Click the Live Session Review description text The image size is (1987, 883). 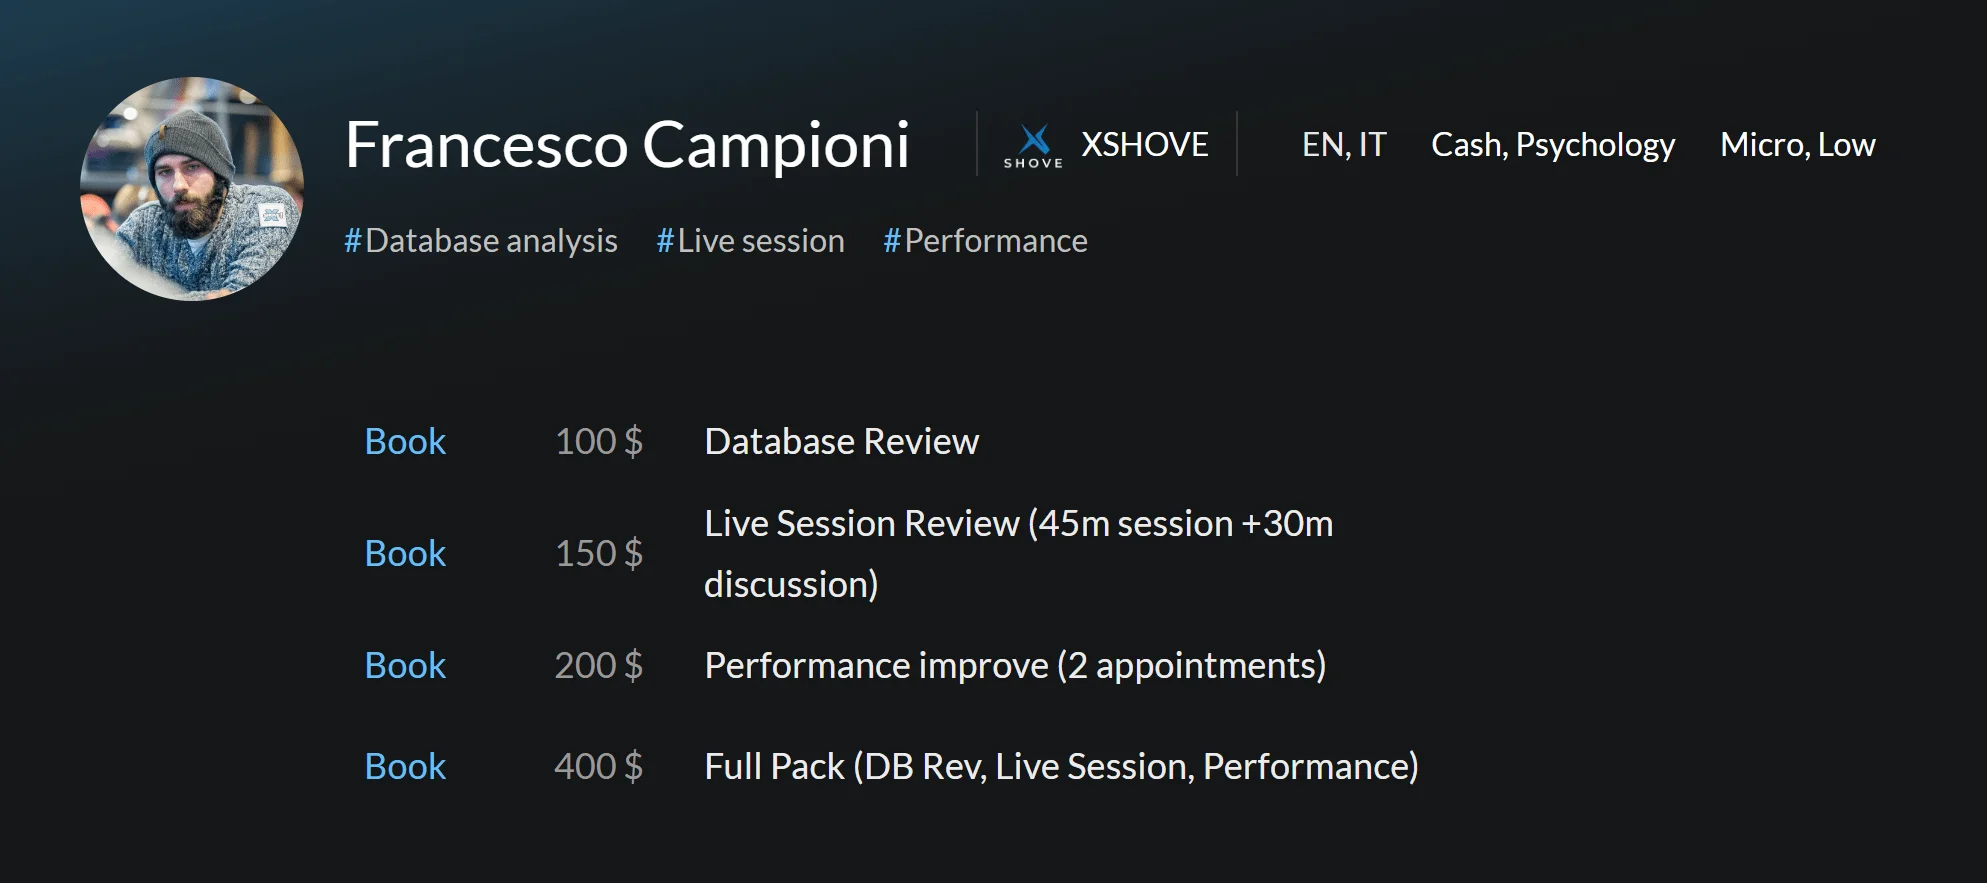coord(1018,525)
